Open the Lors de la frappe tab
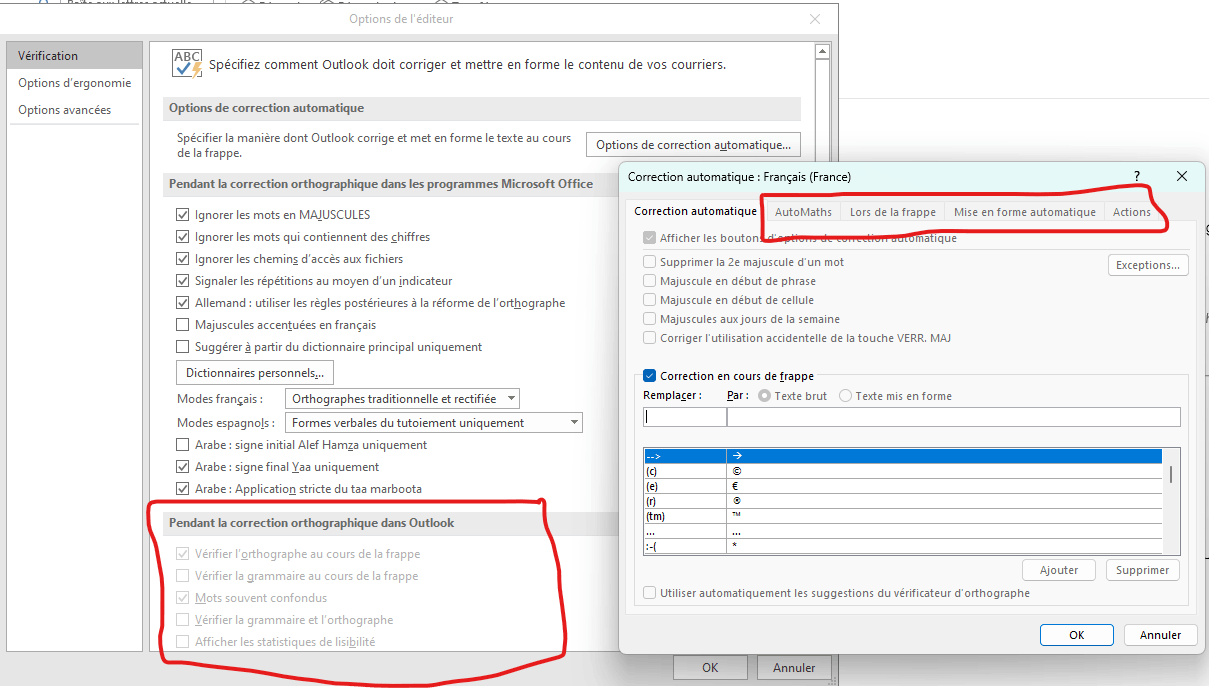The image size is (1209, 689). [893, 212]
